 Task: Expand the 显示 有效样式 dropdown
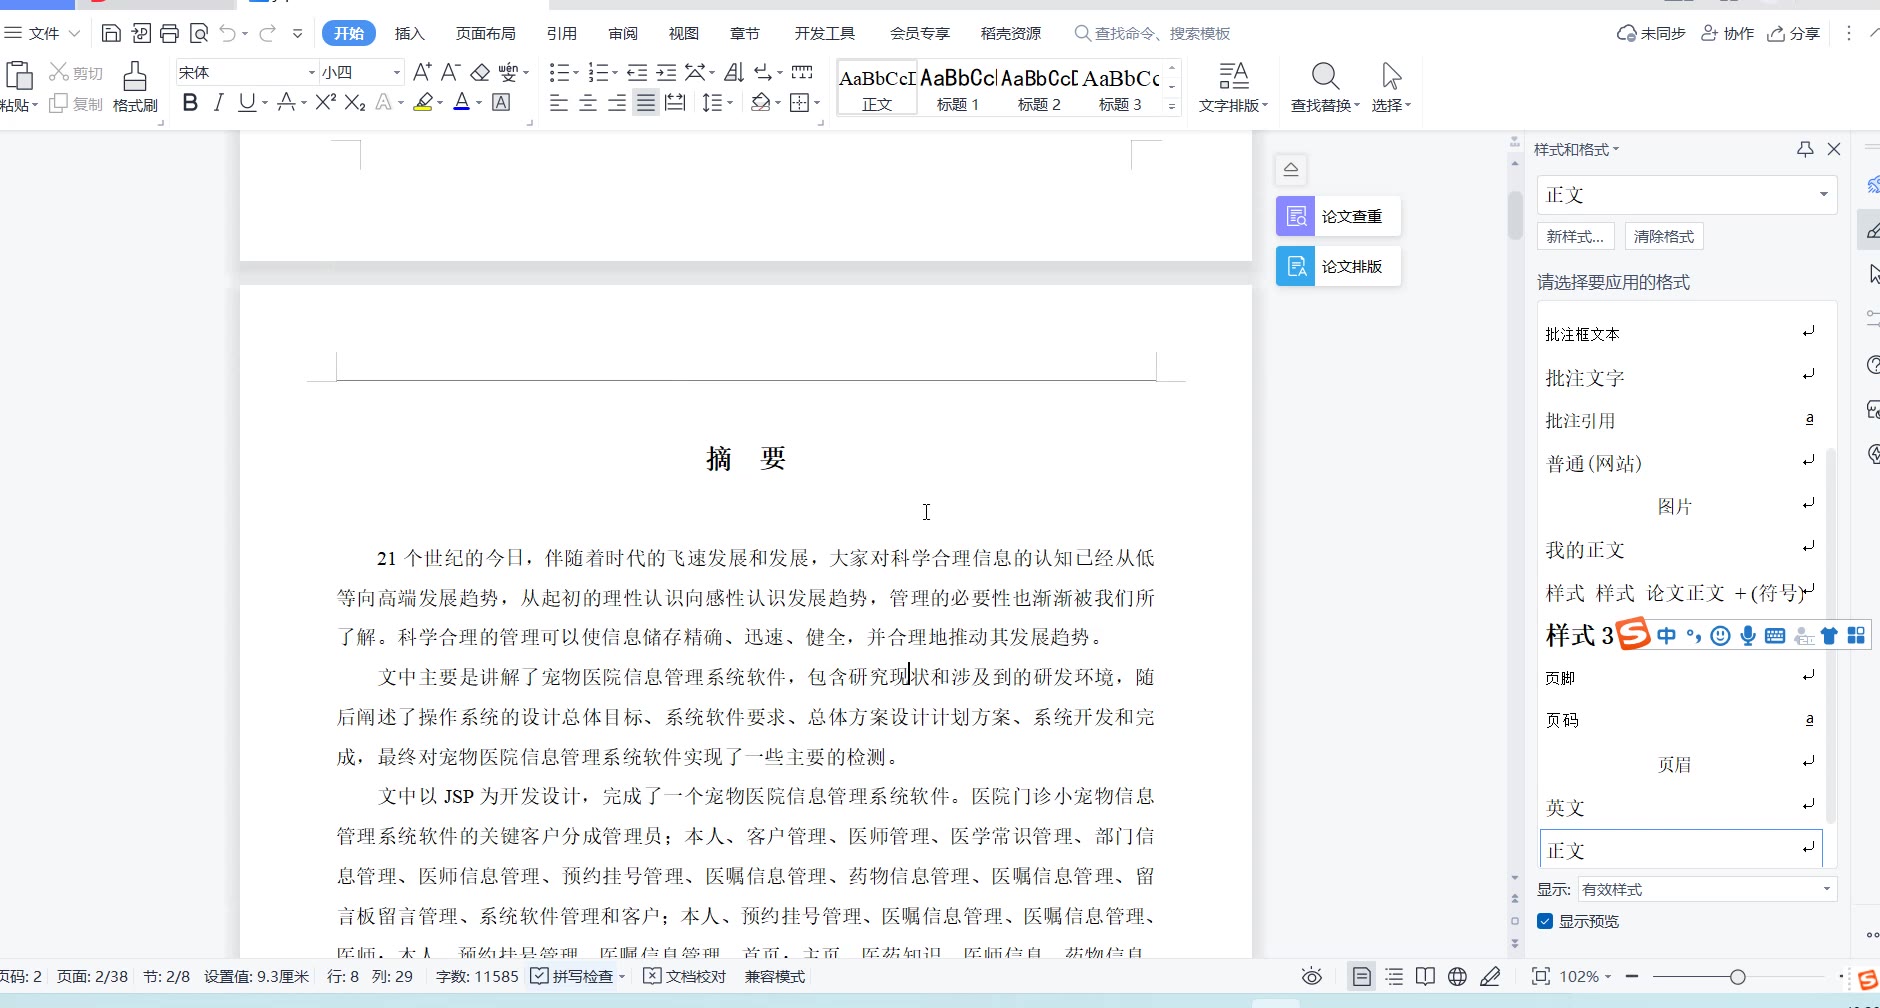[x=1826, y=889]
